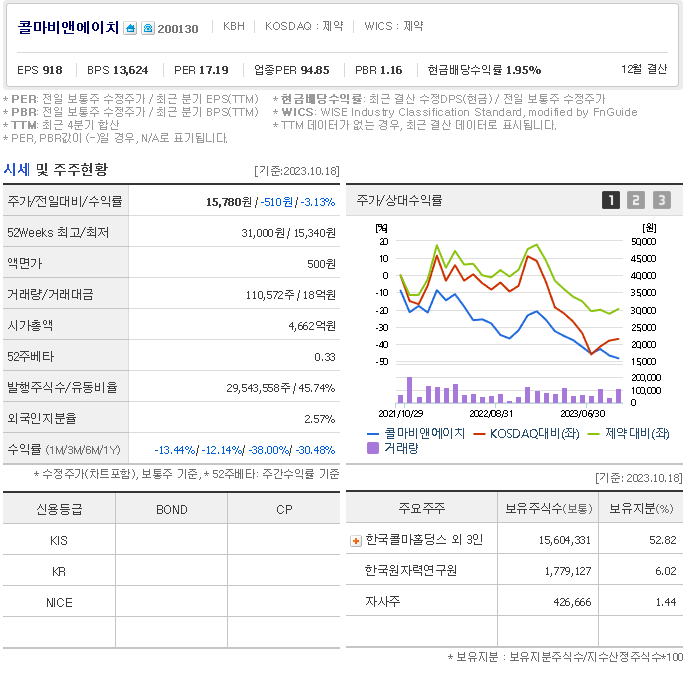Click the 31,000원 / 15,340원 value

point(289,233)
